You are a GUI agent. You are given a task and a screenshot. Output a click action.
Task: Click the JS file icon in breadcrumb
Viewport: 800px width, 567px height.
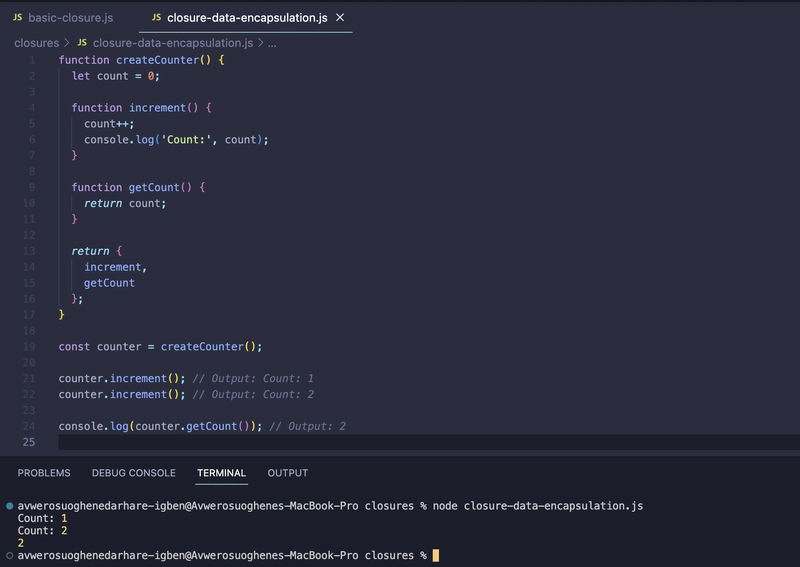(x=82, y=43)
